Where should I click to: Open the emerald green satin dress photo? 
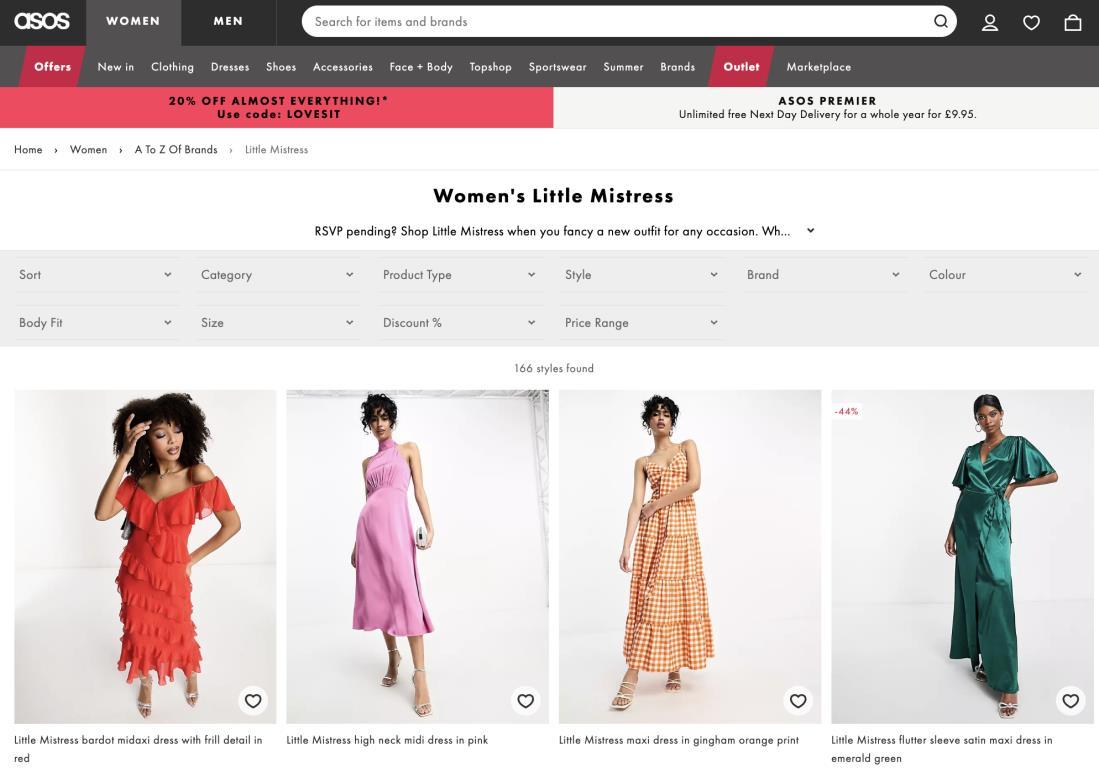coord(962,556)
